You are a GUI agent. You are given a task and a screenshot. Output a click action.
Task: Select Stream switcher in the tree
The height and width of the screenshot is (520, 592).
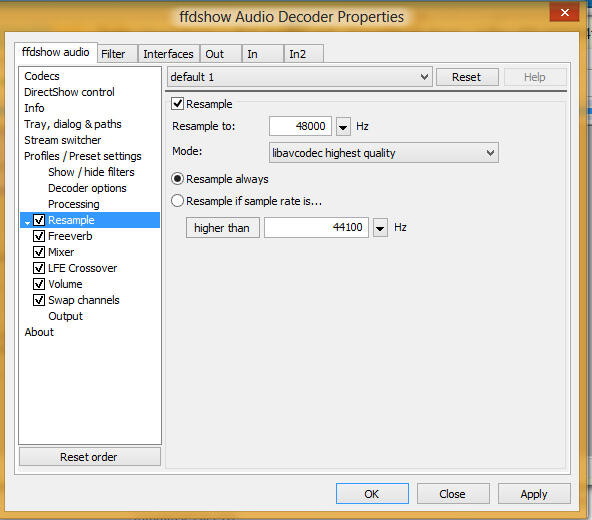coord(62,140)
